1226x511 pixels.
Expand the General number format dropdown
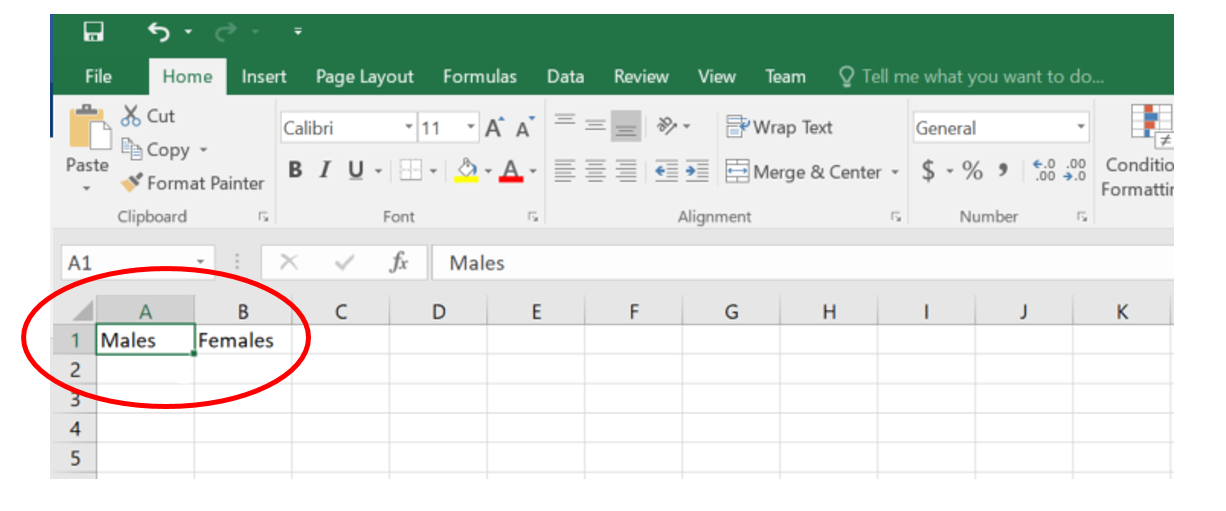[x=1080, y=128]
